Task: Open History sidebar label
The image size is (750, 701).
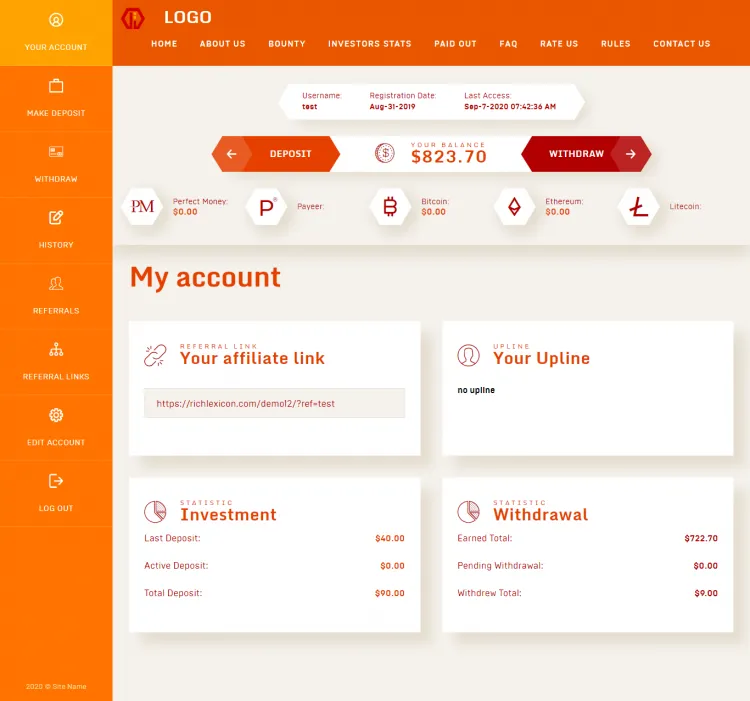Action: [x=56, y=245]
